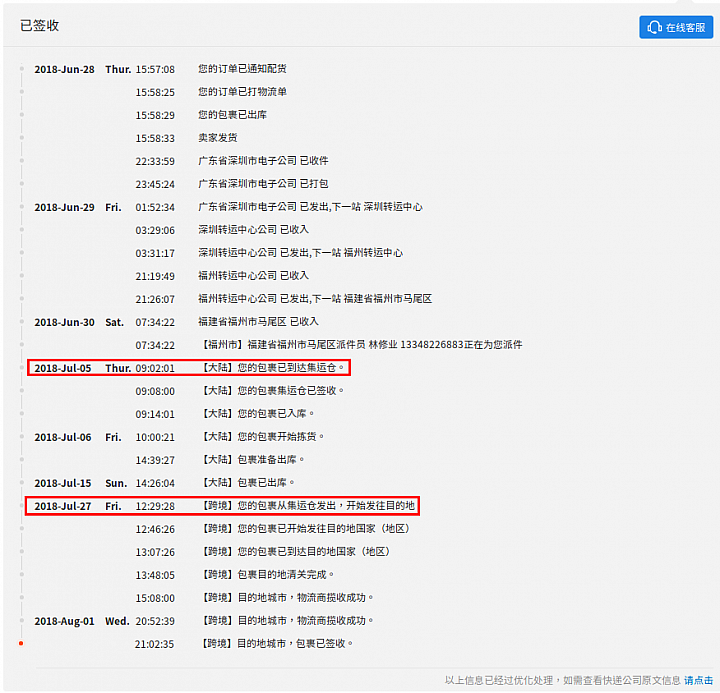
Task: Select 您的包裹集运仓已签收 entry
Action: [273, 390]
